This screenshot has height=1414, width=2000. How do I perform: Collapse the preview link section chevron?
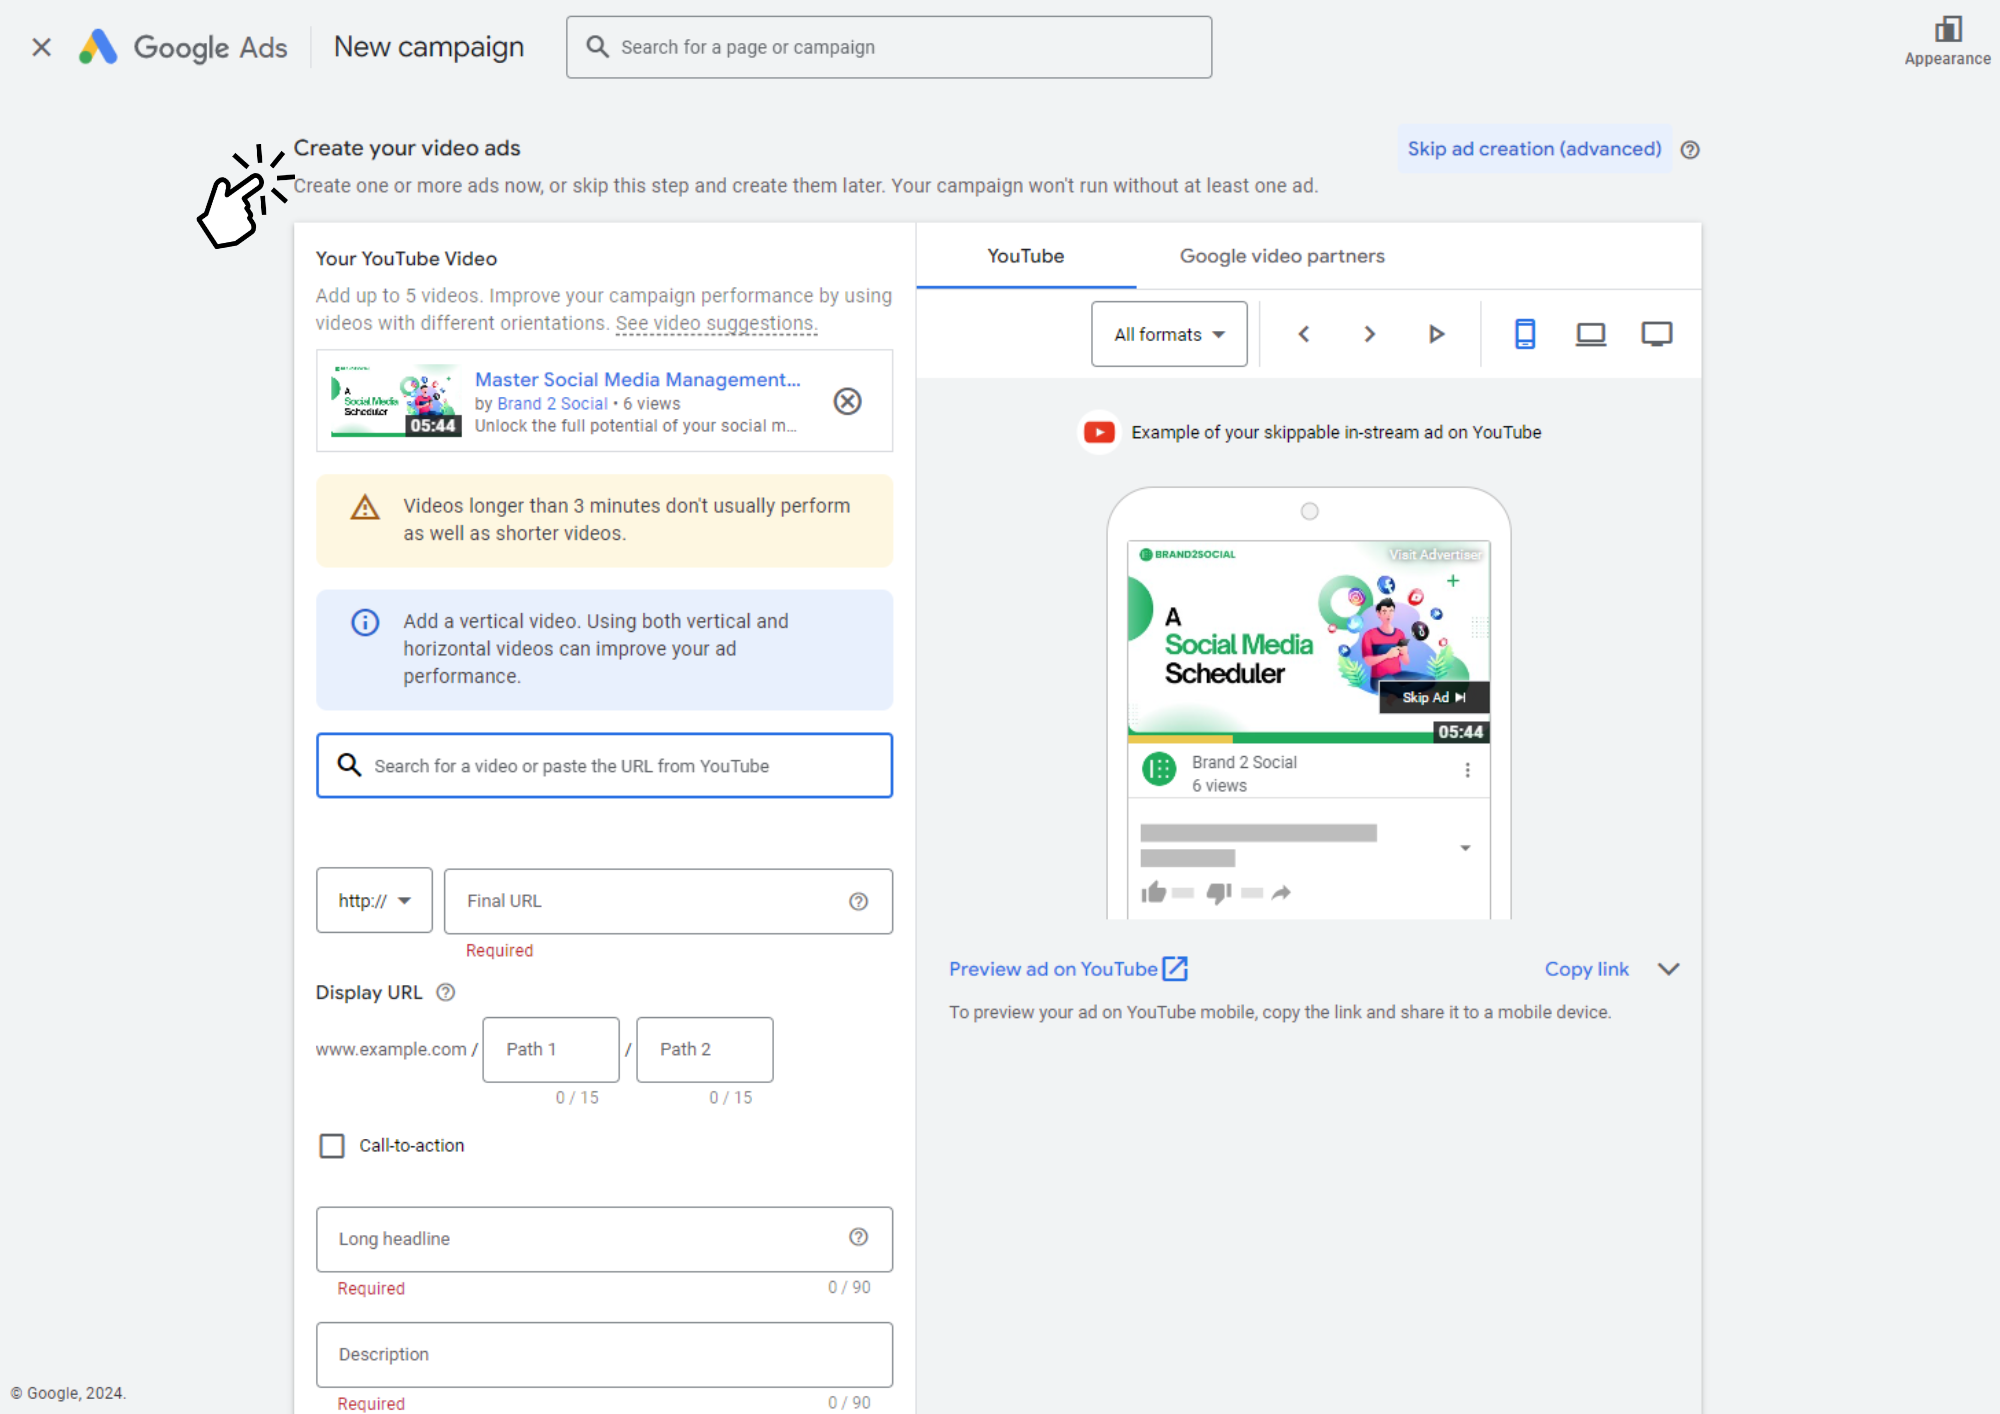tap(1668, 969)
